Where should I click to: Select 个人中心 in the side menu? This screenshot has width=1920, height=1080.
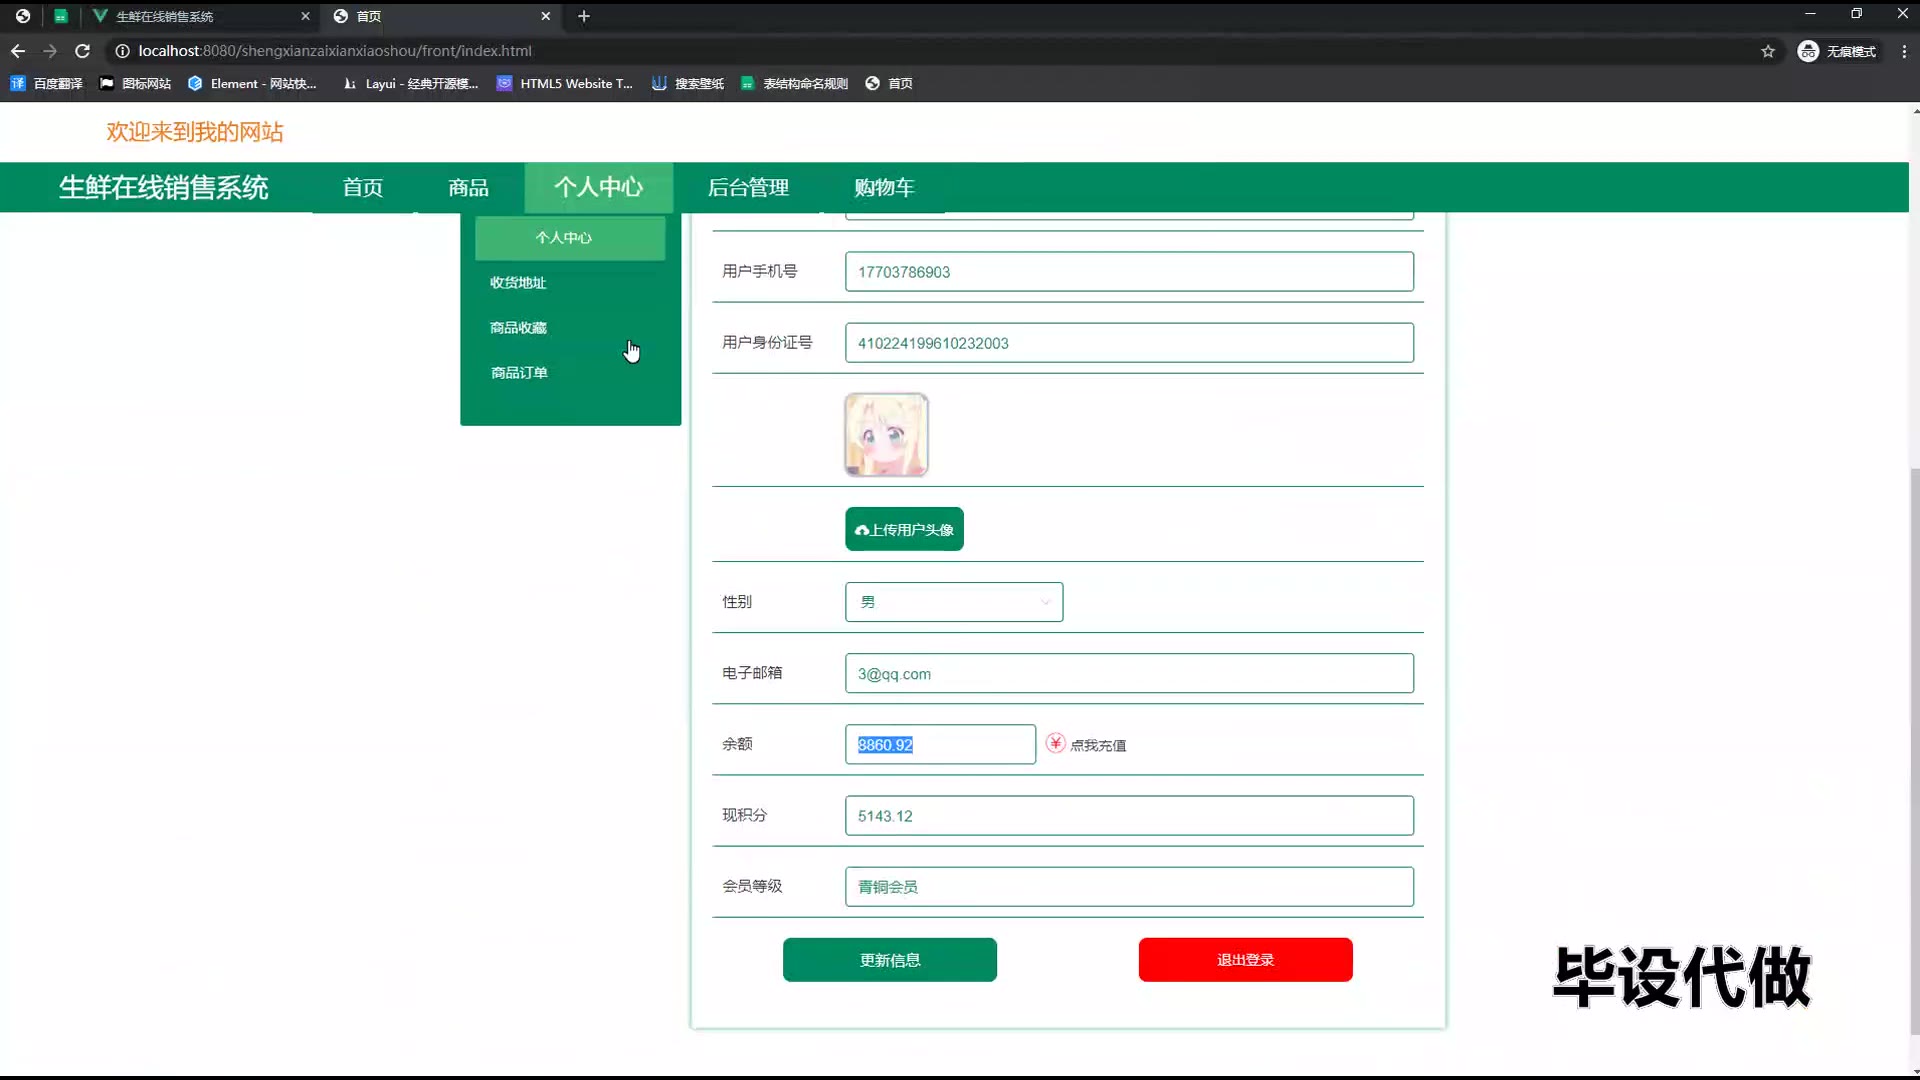tap(570, 238)
